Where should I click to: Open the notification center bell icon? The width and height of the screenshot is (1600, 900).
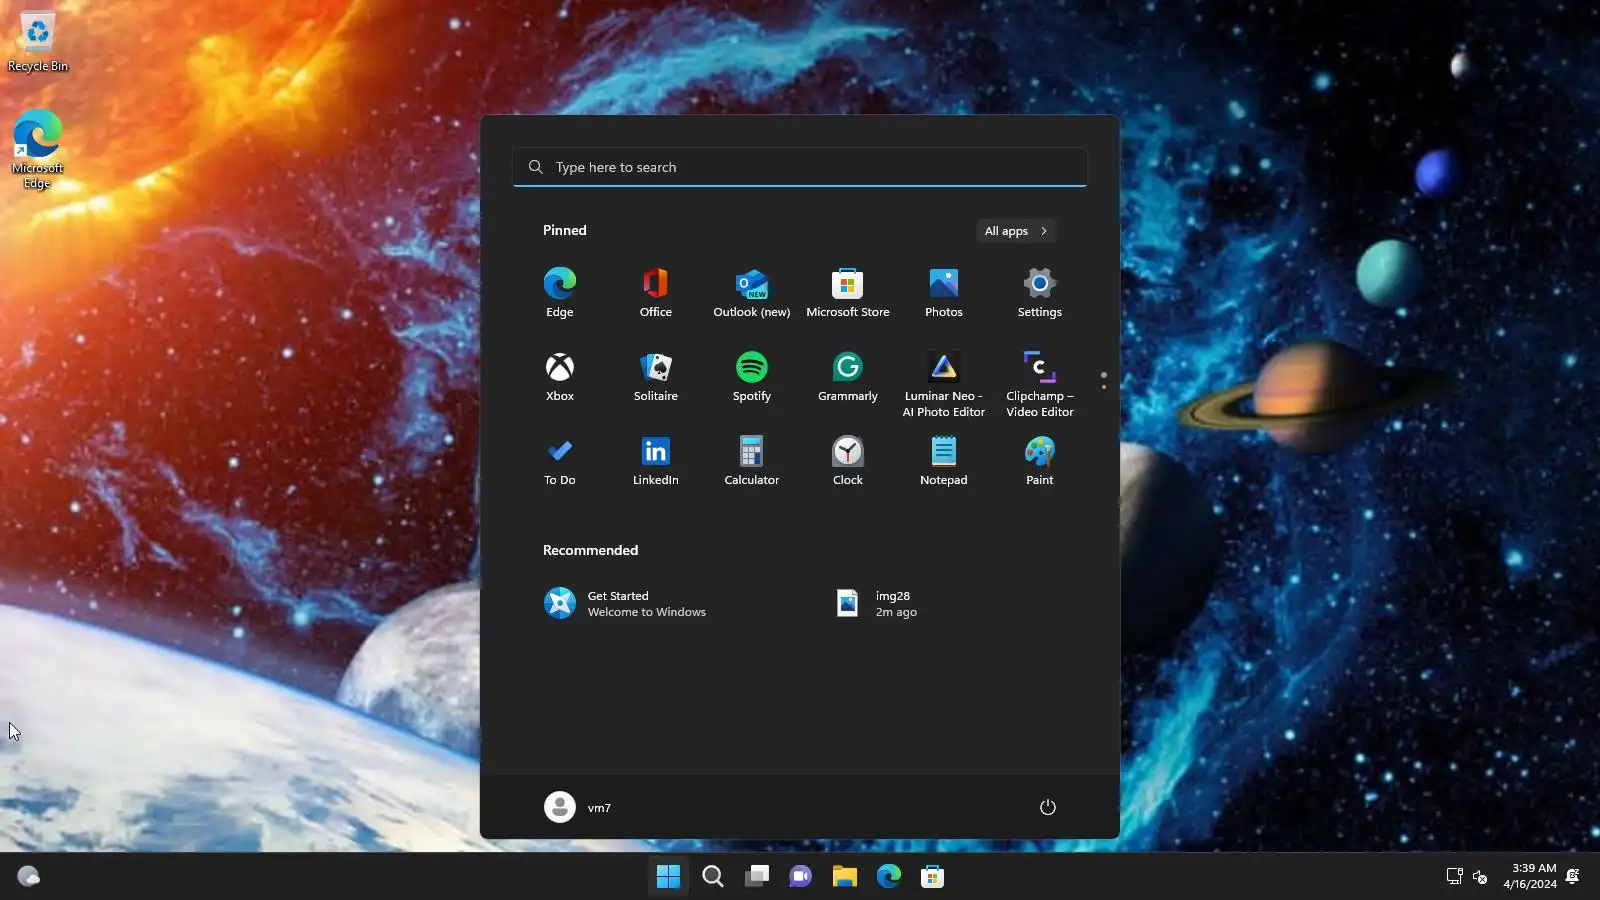pyautogui.click(x=1573, y=877)
